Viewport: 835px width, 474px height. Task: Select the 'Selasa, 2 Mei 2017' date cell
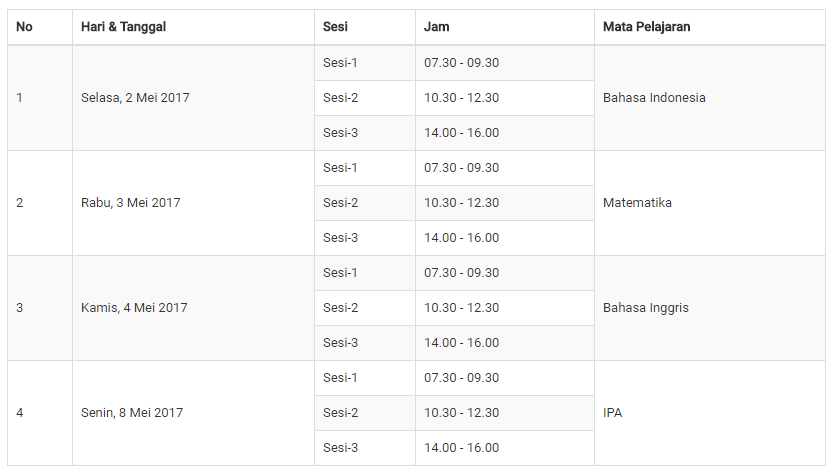coord(193,98)
